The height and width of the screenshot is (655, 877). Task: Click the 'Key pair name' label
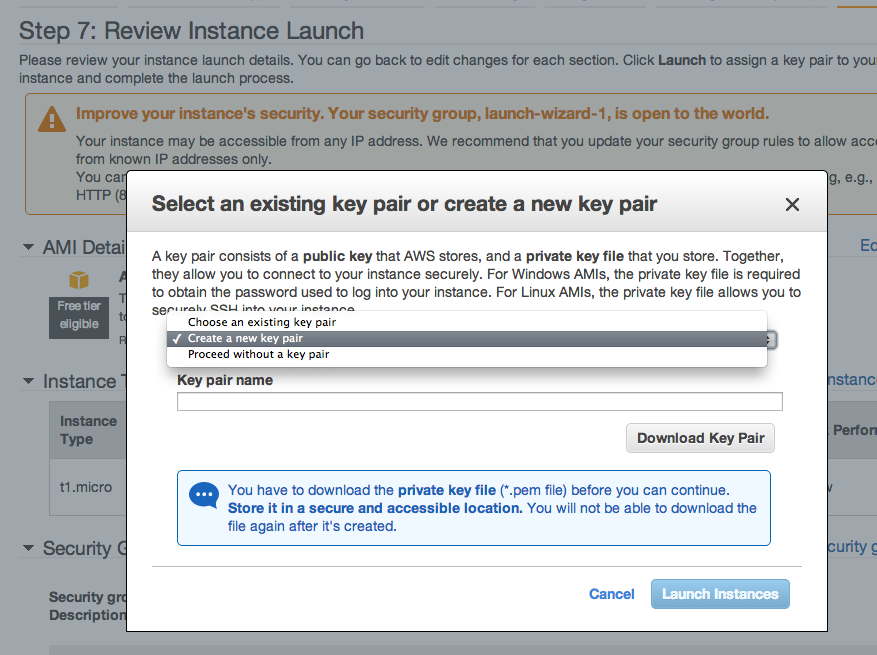pos(225,380)
